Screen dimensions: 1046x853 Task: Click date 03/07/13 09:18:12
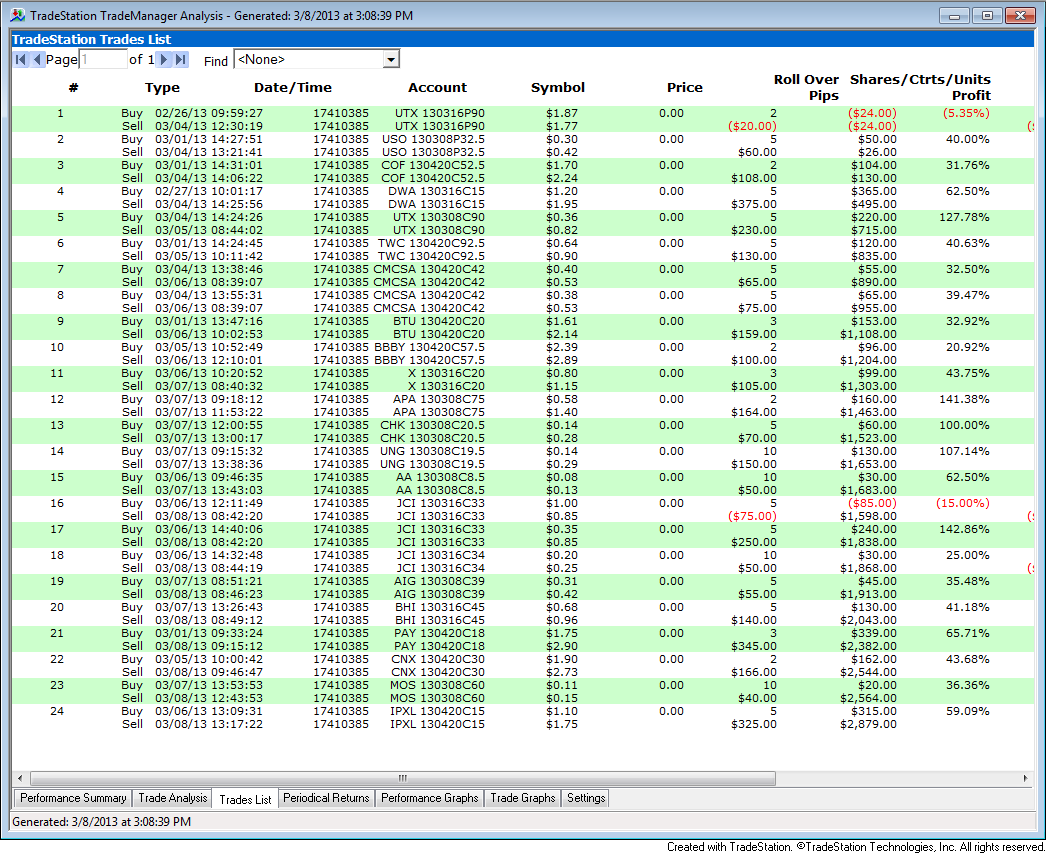pyautogui.click(x=209, y=399)
